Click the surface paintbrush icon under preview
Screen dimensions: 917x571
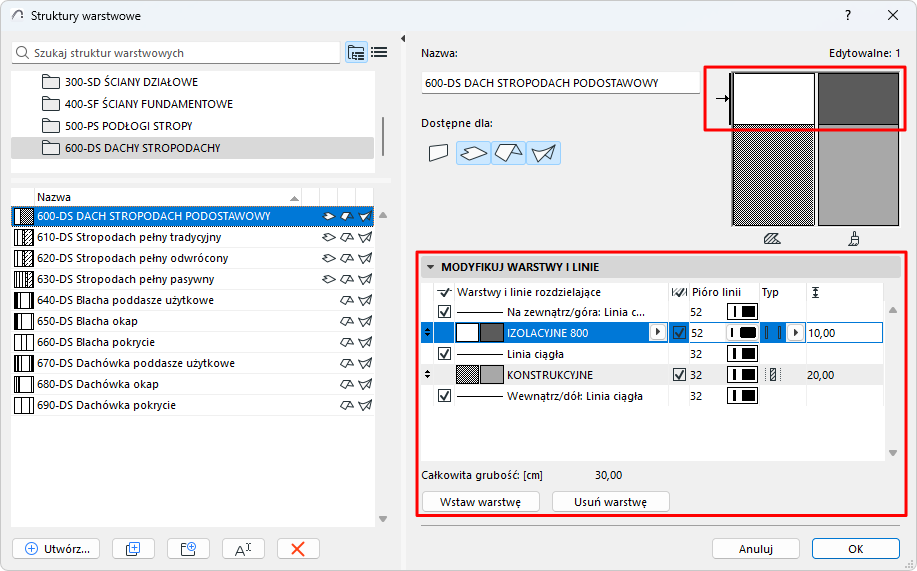coord(854,239)
